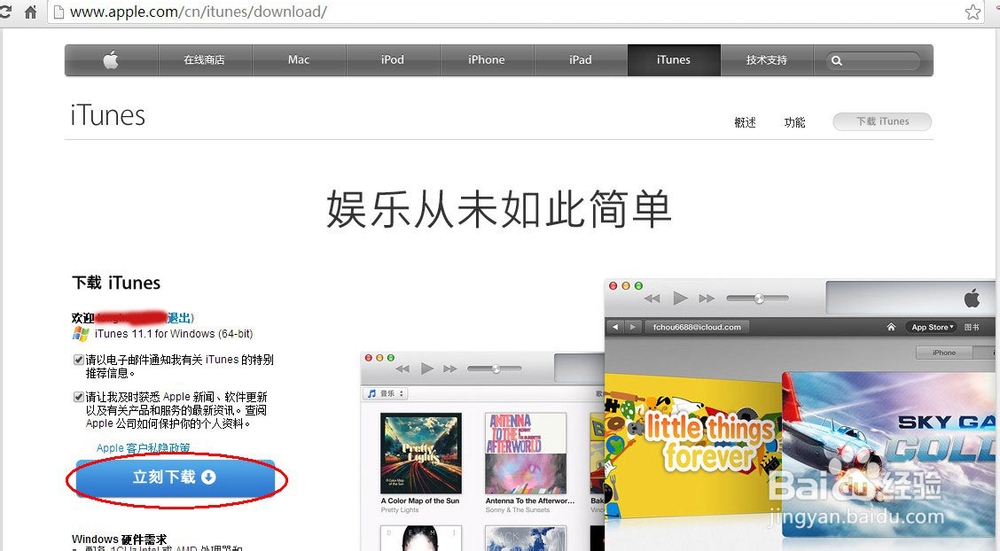Uncheck the Apple news and updates checkbox
This screenshot has height=551, width=1000.
78,397
